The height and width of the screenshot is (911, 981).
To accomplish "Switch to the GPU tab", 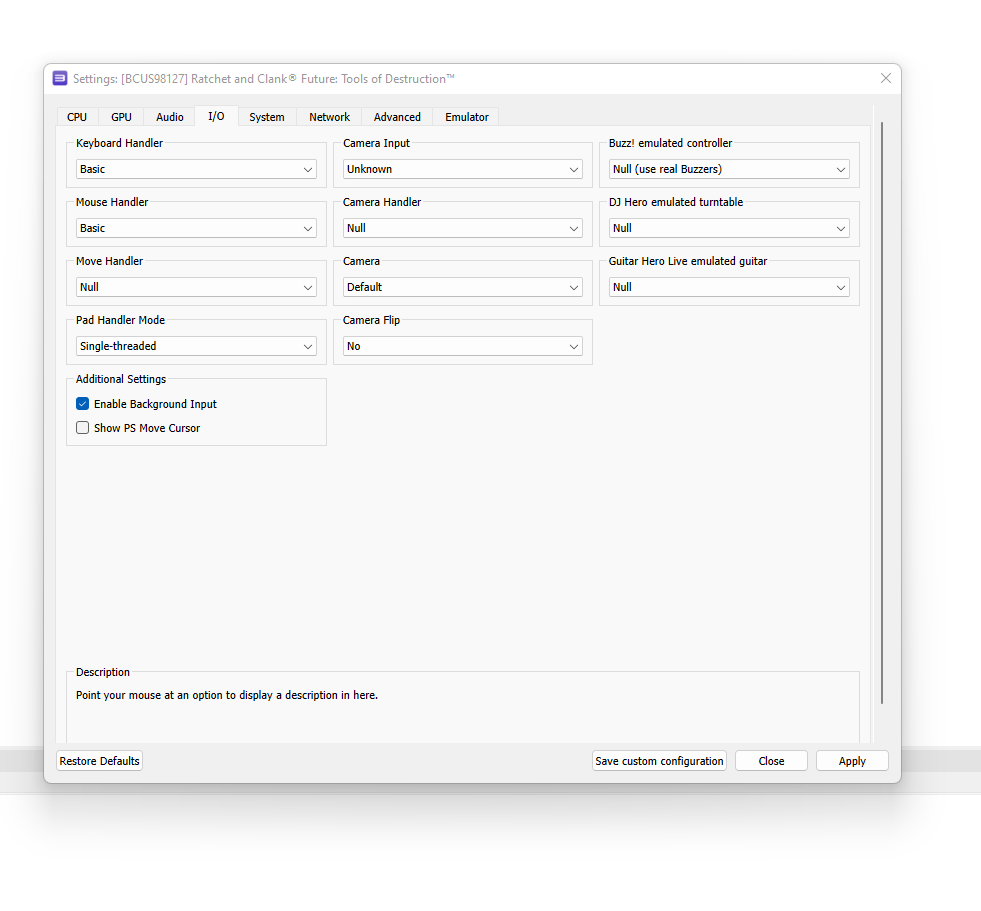I will [121, 116].
